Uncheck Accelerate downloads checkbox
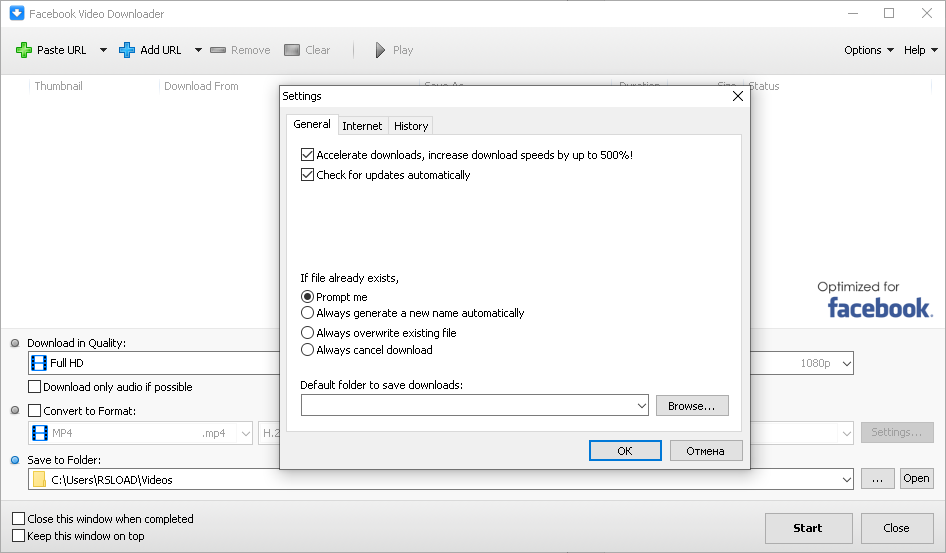This screenshot has height=553, width=946. [x=307, y=155]
